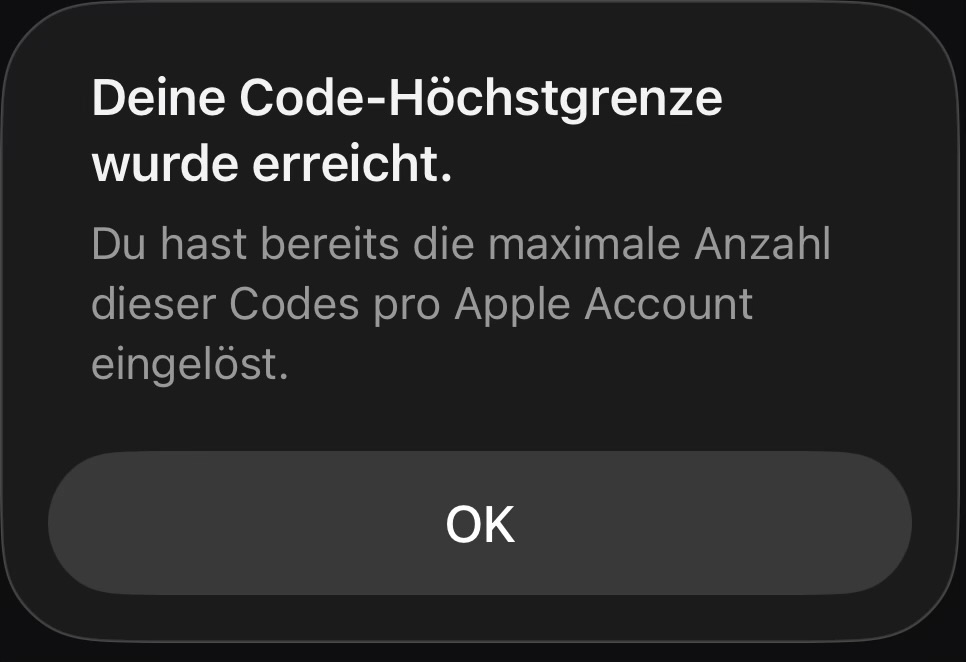Click the words 'Apple Account' in the message
Image resolution: width=966 pixels, height=662 pixels.
[x=604, y=306]
